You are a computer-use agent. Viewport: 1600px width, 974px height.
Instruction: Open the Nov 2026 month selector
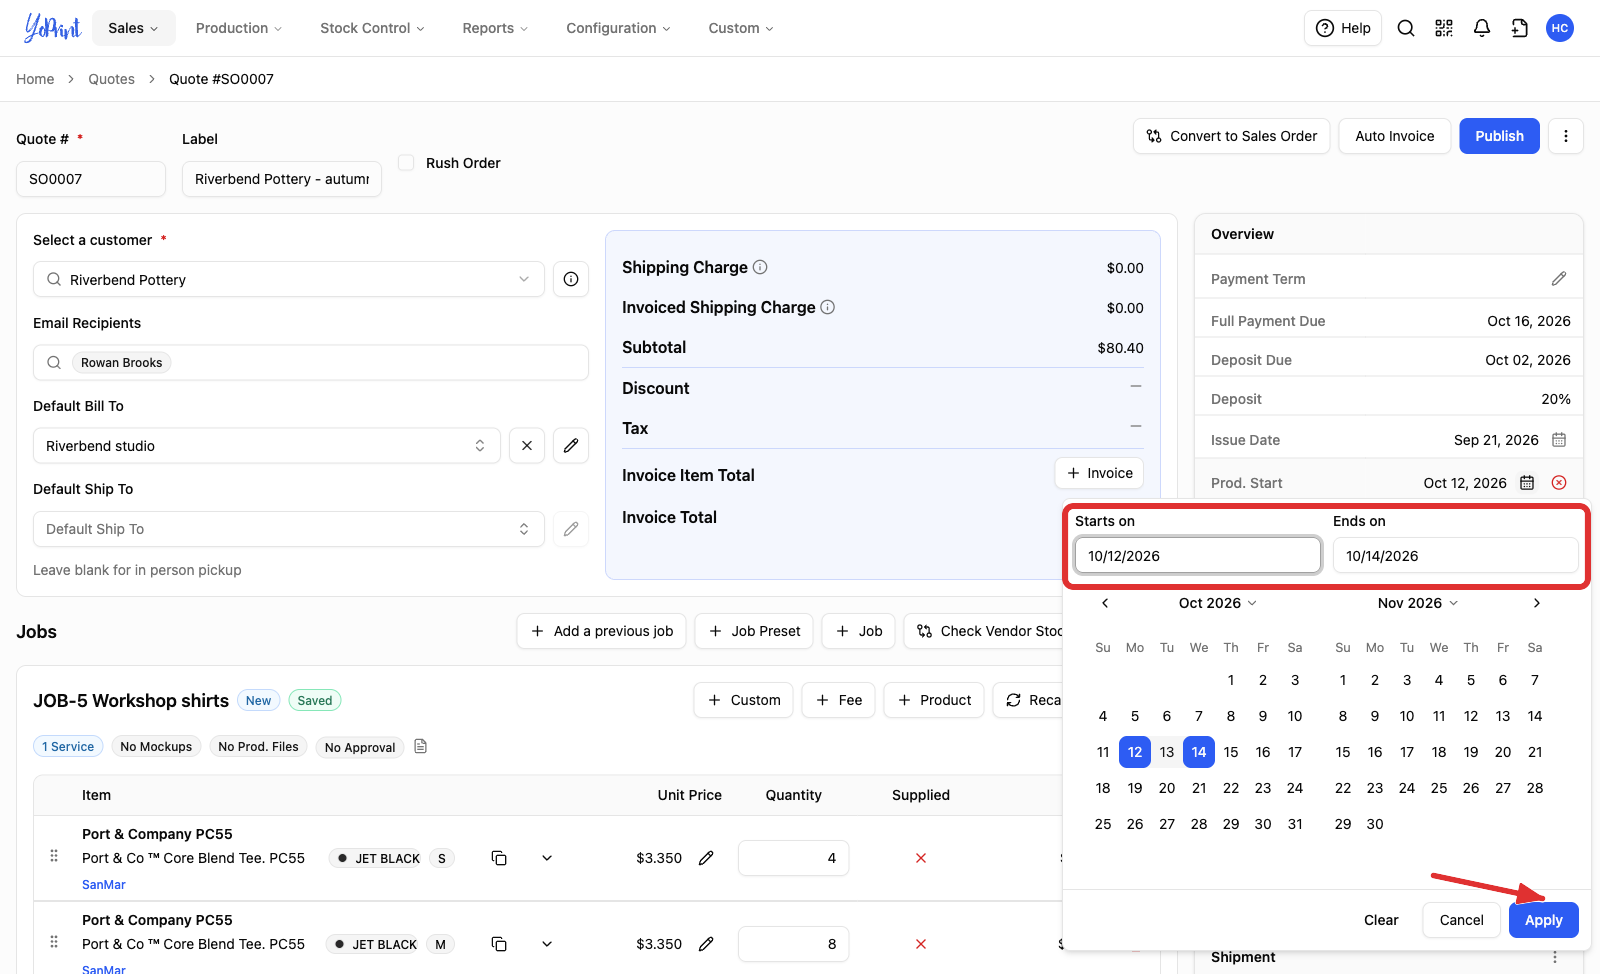tap(1418, 603)
